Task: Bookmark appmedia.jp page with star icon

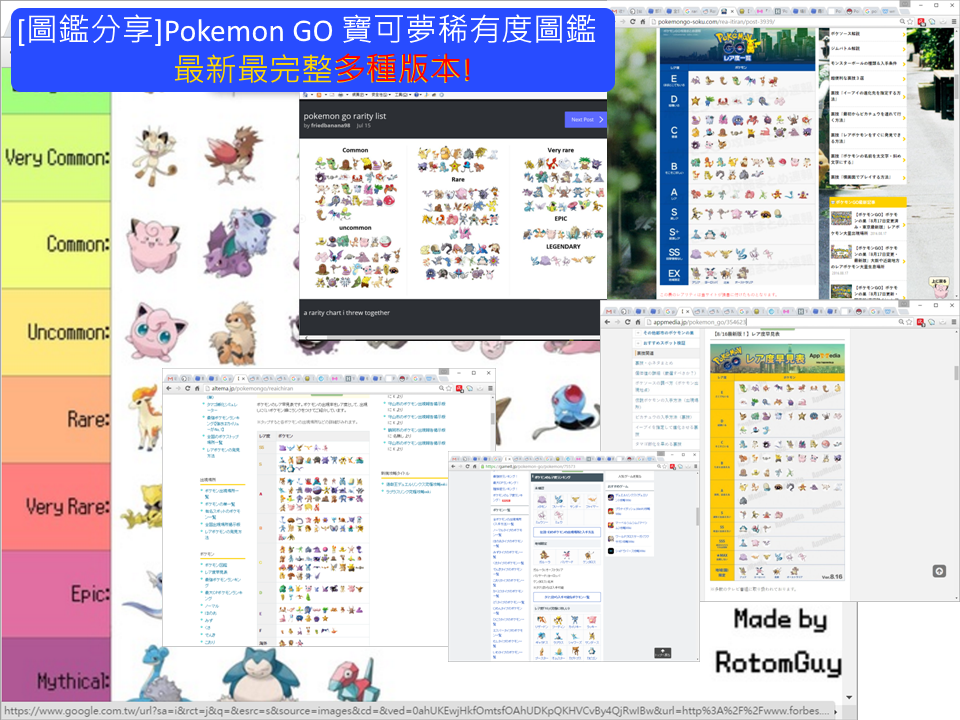Action: pos(909,322)
